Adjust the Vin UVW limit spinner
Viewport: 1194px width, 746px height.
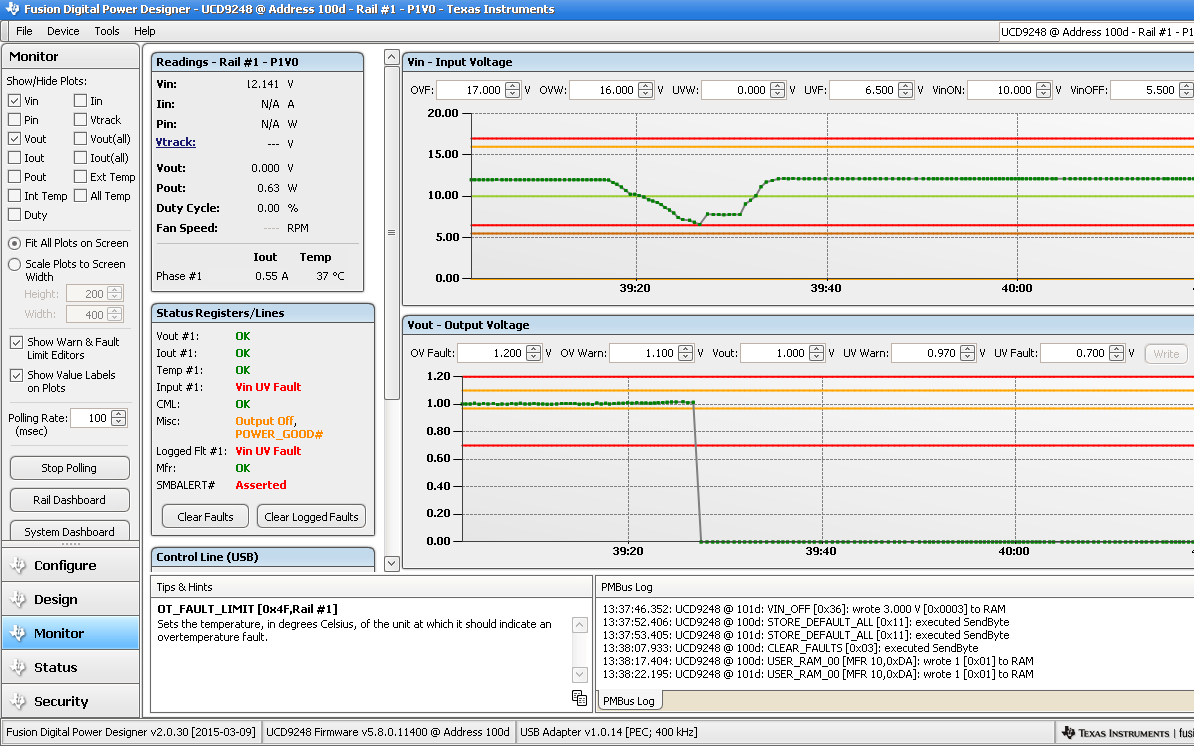click(777, 90)
